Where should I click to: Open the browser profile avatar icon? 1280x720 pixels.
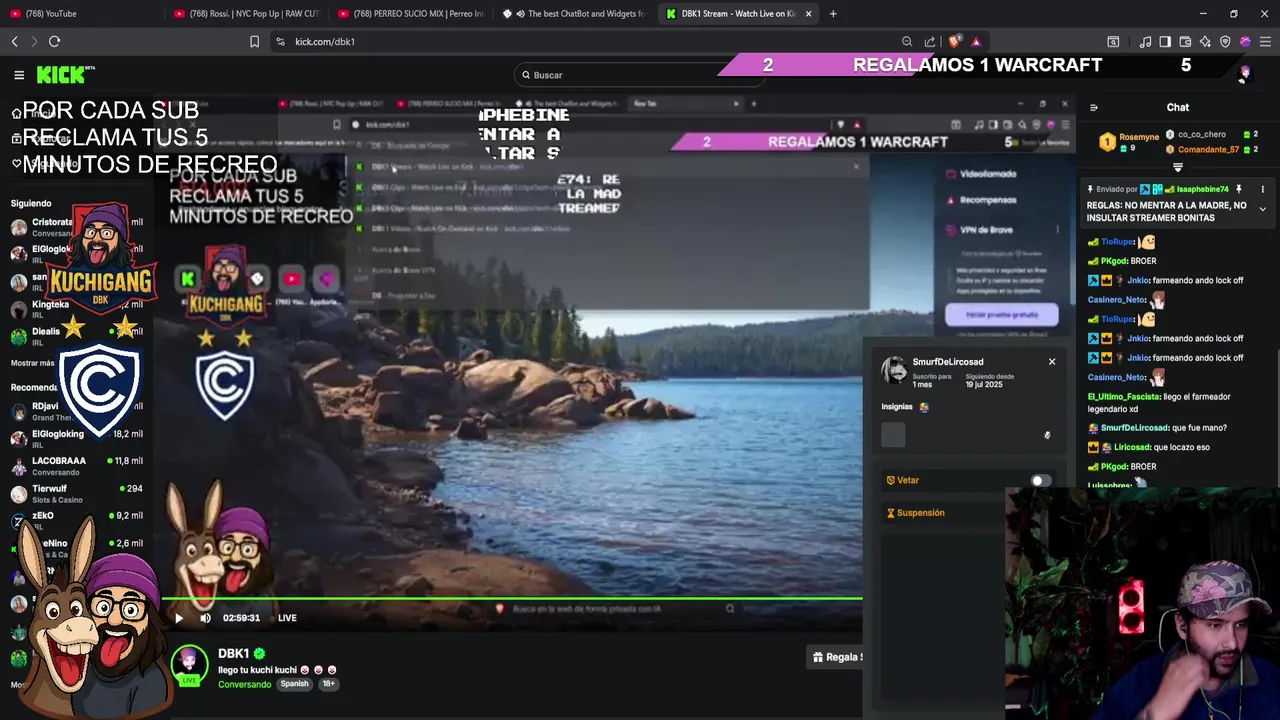(1245, 41)
